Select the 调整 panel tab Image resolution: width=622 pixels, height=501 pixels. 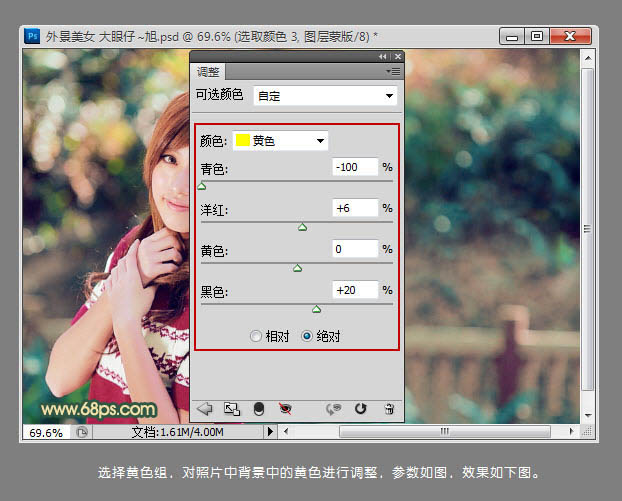208,72
